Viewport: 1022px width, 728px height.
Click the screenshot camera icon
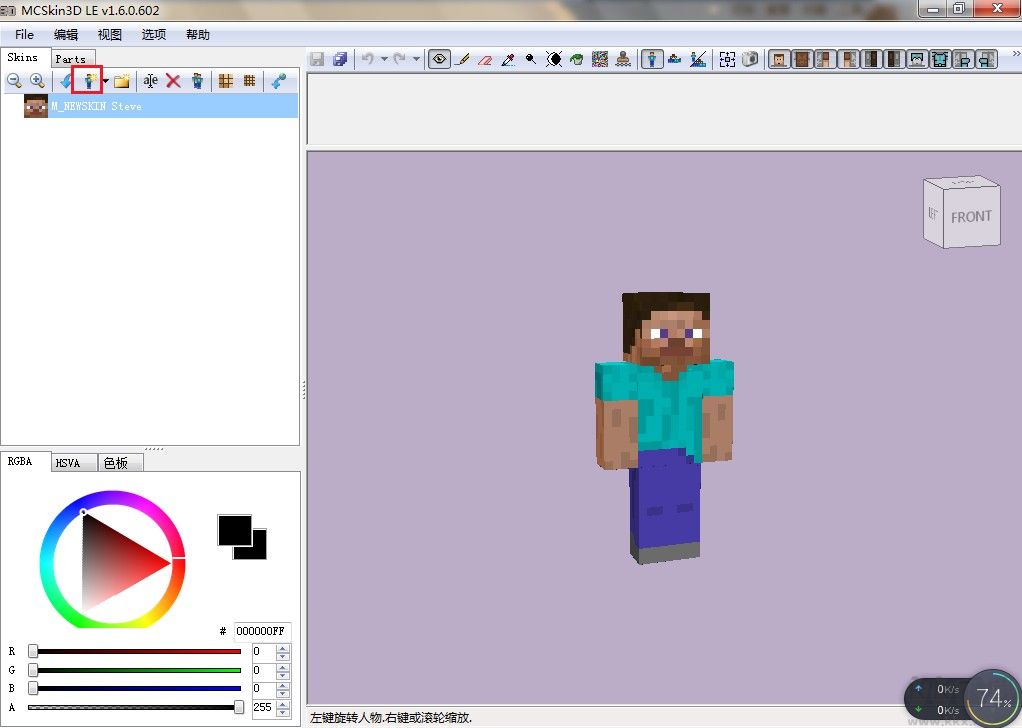pyautogui.click(x=749, y=60)
